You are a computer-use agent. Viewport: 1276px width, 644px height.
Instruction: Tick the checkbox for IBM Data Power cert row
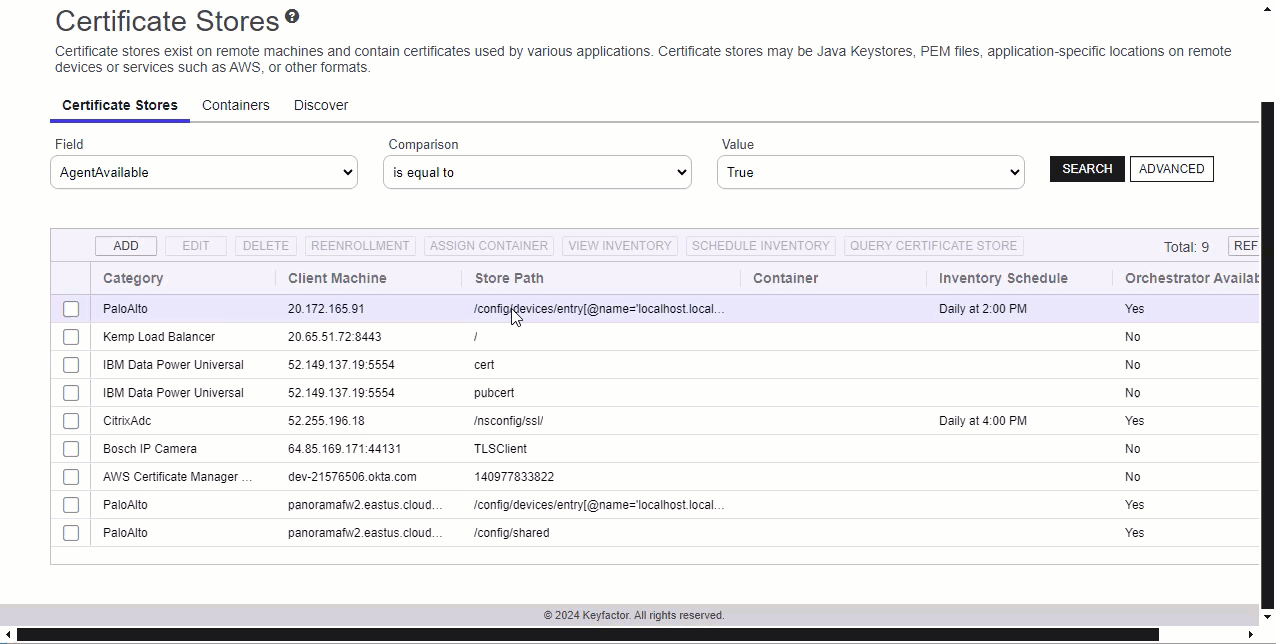pos(71,365)
